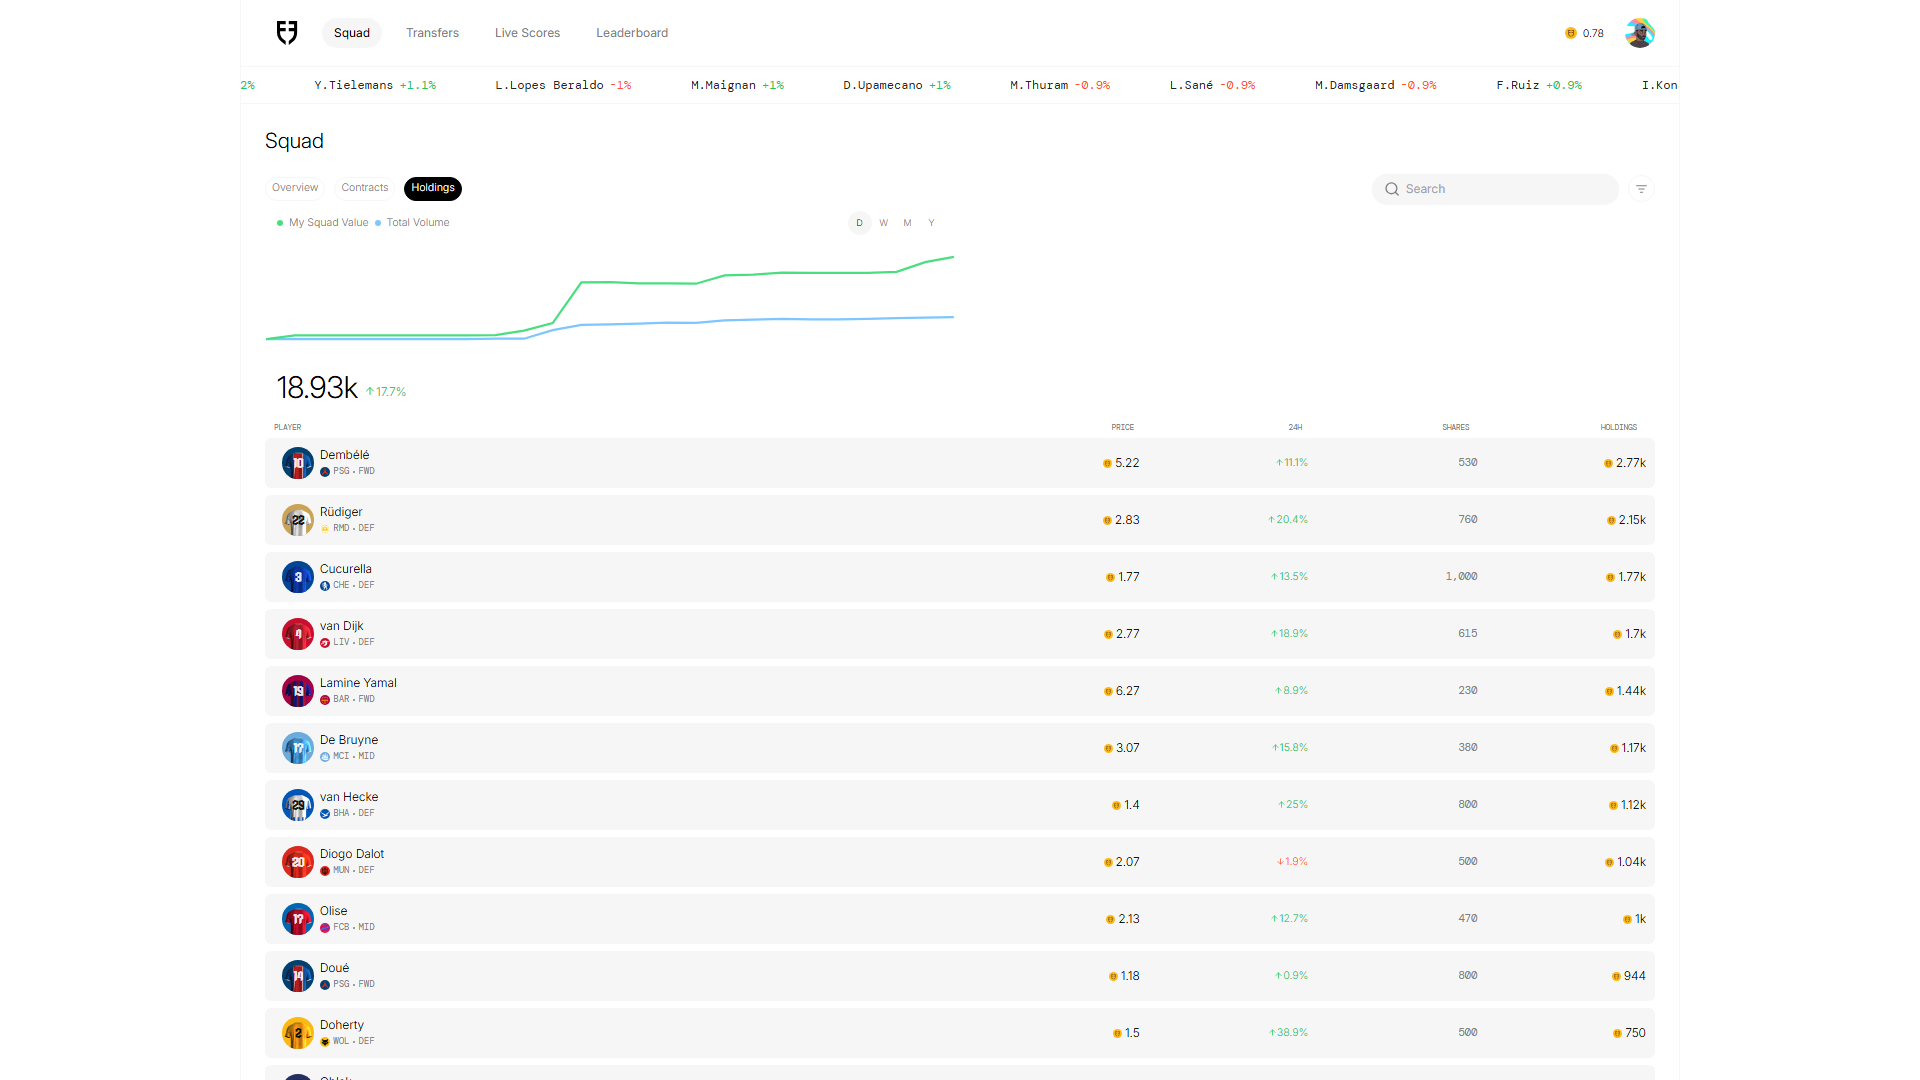
Task: Select the W weekly chart range
Action: (x=883, y=223)
